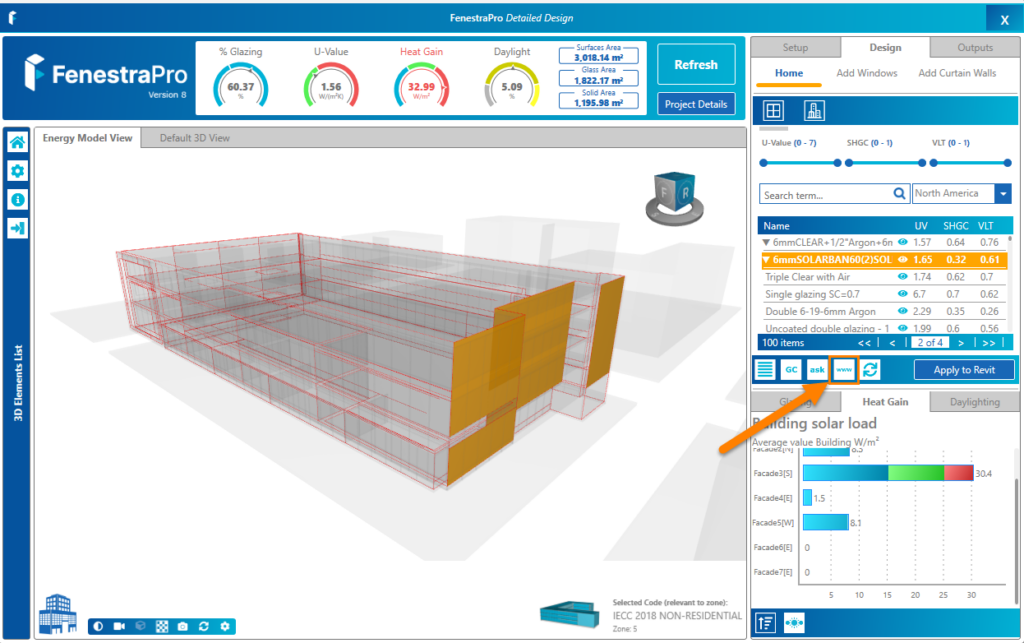Click the exit arrow icon in the left sidebar

(x=18, y=228)
